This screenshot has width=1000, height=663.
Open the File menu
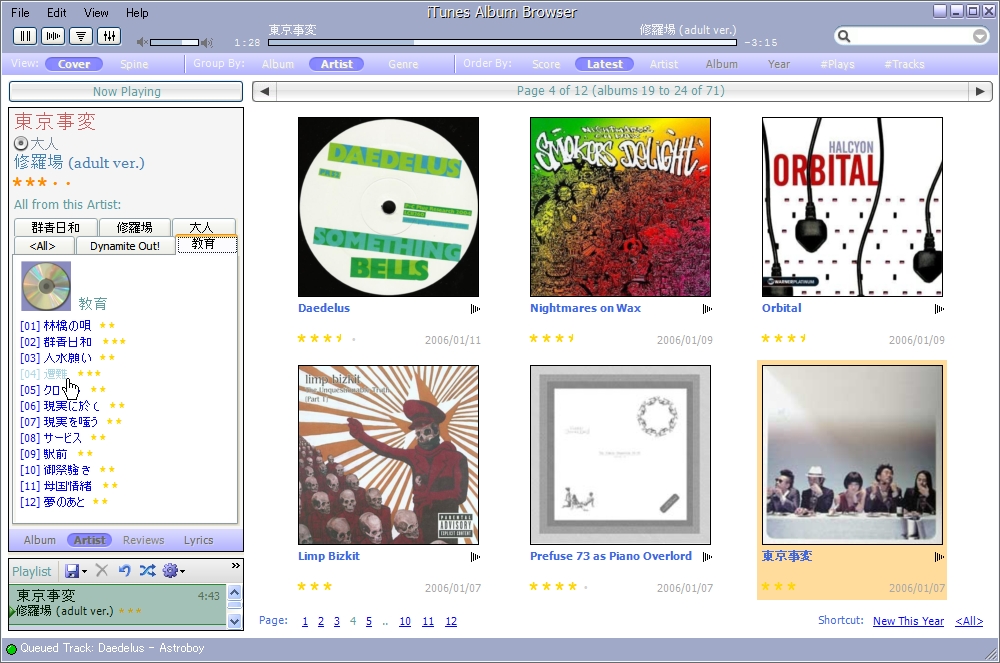(20, 12)
